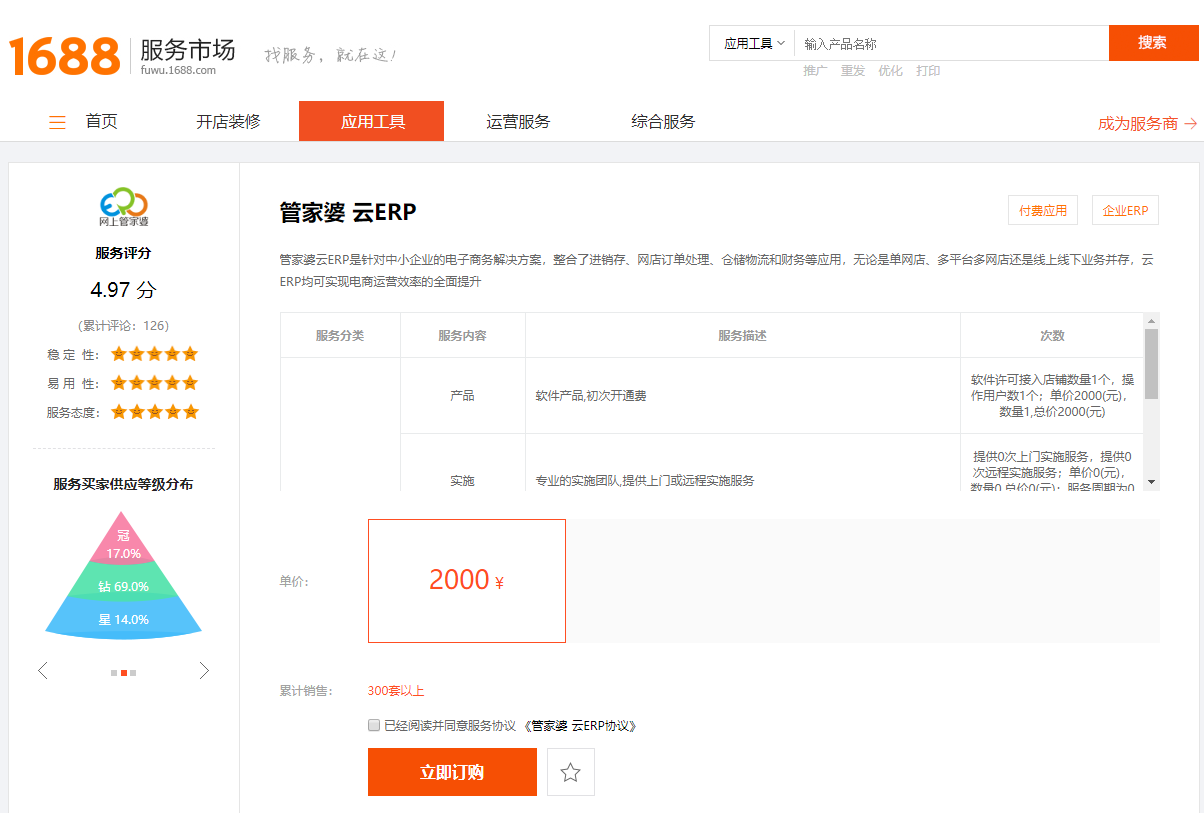Click the 网上管家婆 cloud logo
Viewport: 1204px width, 813px height.
click(124, 205)
